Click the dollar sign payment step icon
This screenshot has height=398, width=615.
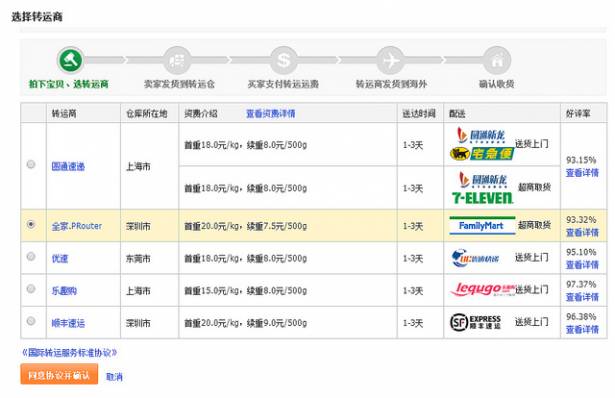(284, 60)
